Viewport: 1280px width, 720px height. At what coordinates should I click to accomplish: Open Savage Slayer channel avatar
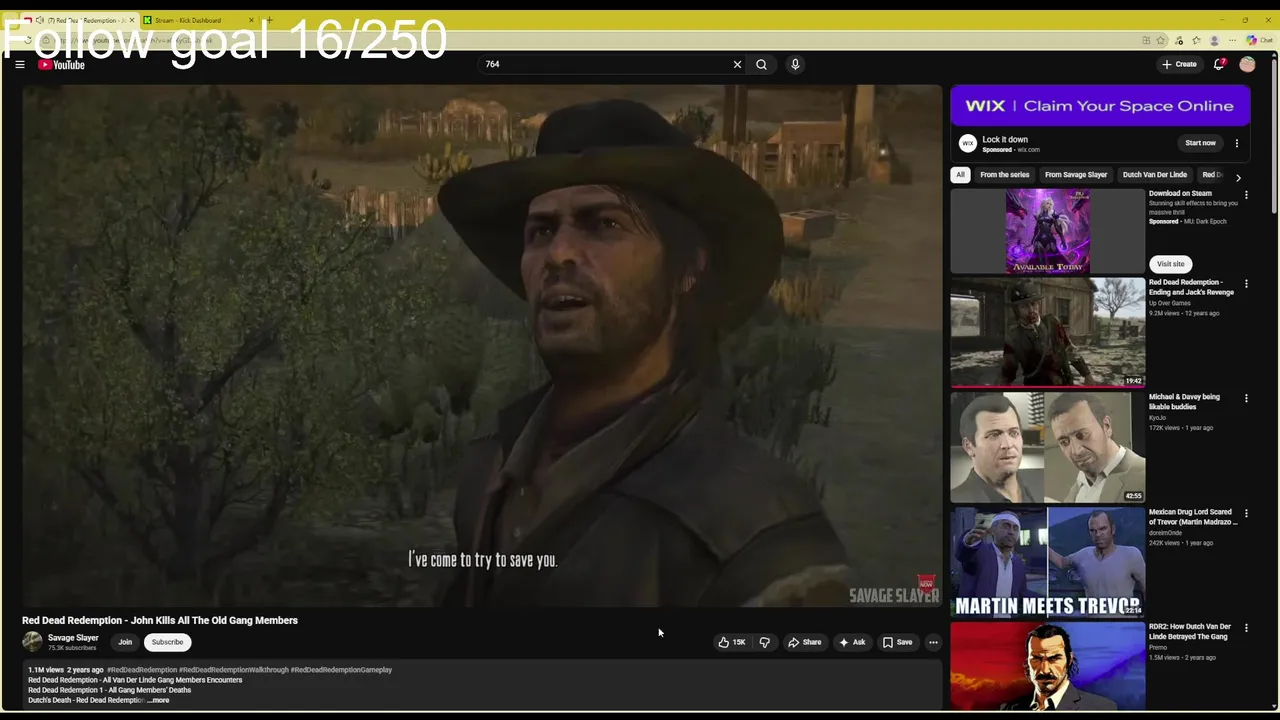pos(32,642)
